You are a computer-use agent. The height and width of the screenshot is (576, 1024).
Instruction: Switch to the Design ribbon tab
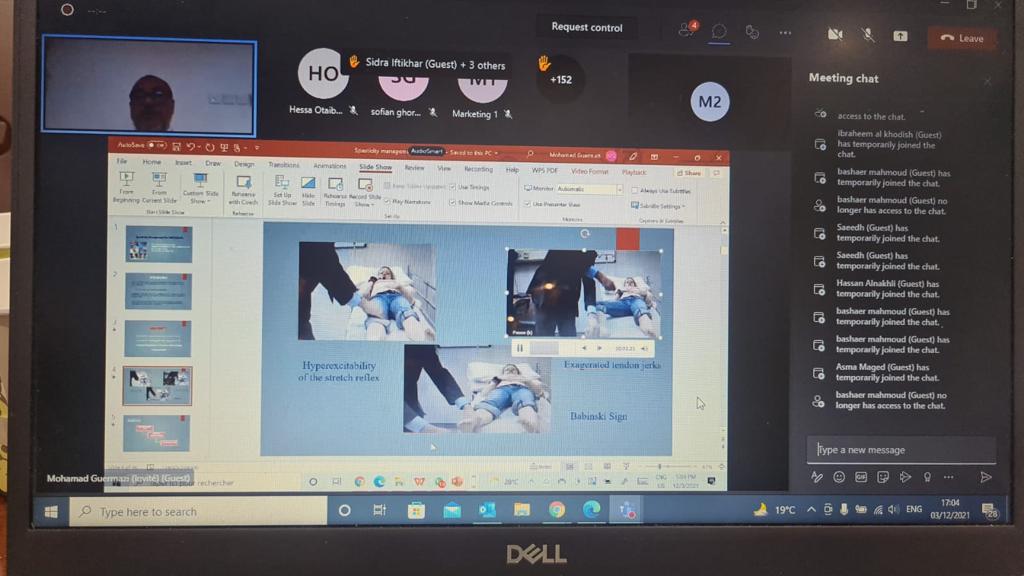tap(244, 164)
